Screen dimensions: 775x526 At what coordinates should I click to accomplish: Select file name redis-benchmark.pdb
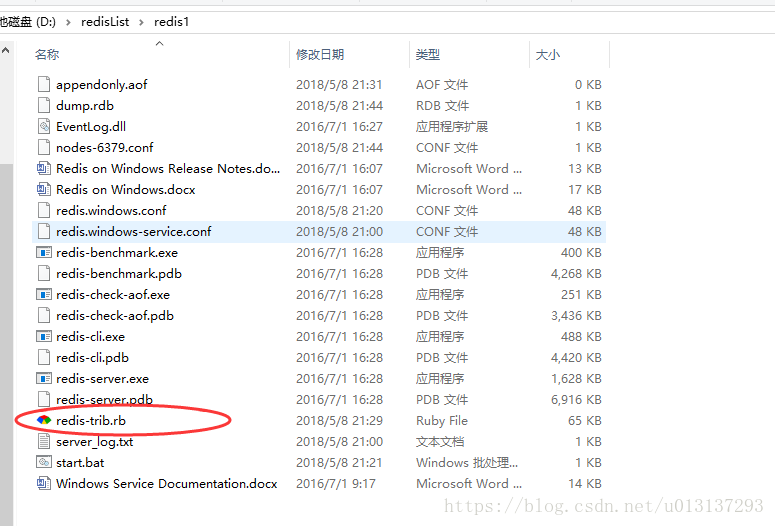tap(119, 273)
